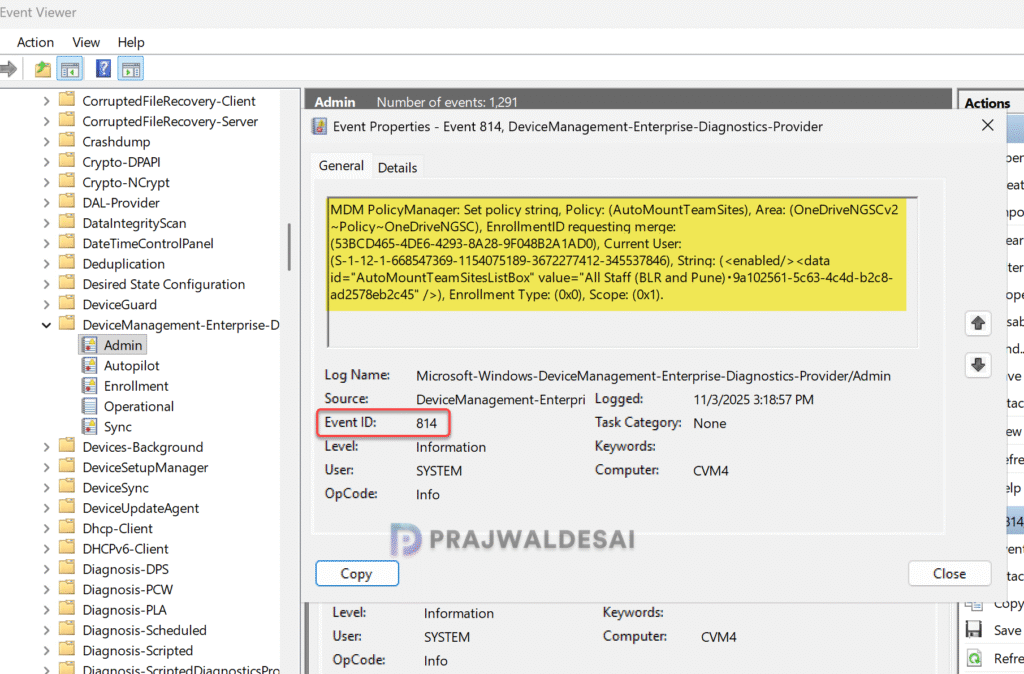Screen dimensions: 1024x674
Task: Click the Copy button in Event Properties
Action: coord(357,573)
